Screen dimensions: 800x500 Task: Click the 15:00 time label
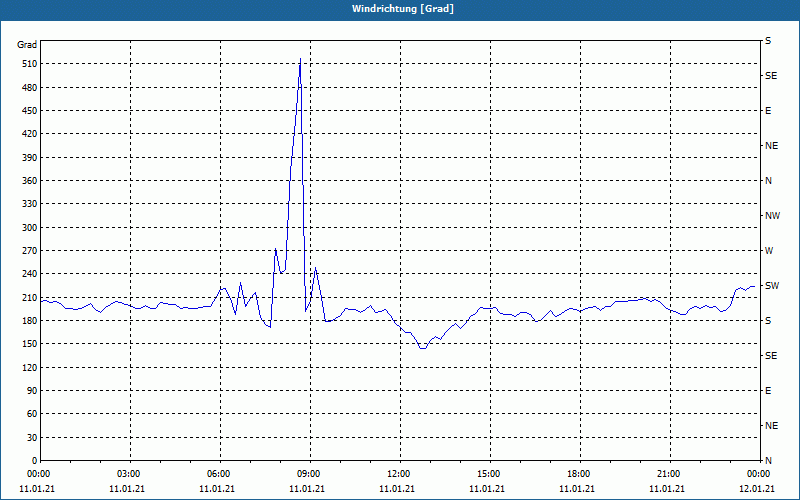(490, 474)
